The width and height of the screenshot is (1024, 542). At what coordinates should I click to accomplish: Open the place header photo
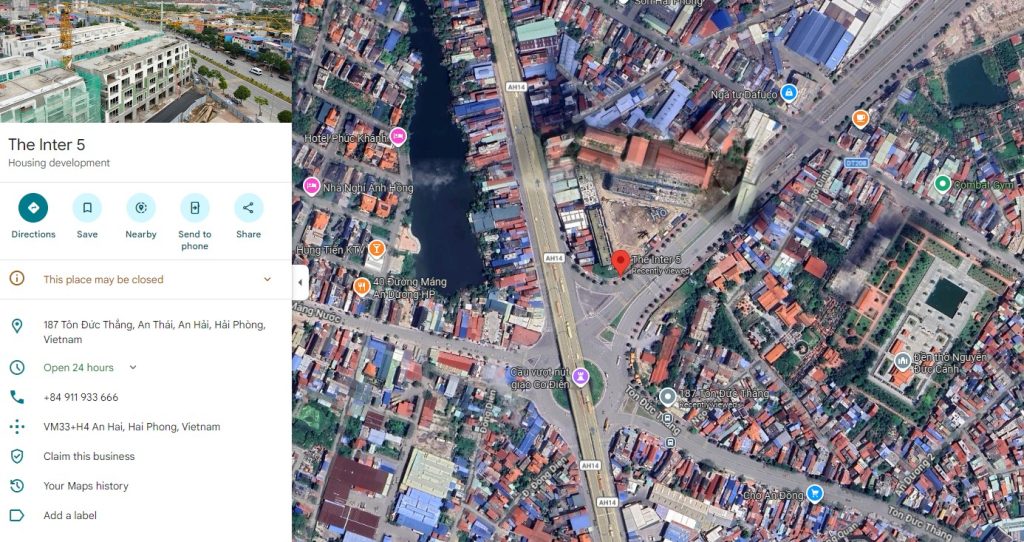[146, 61]
